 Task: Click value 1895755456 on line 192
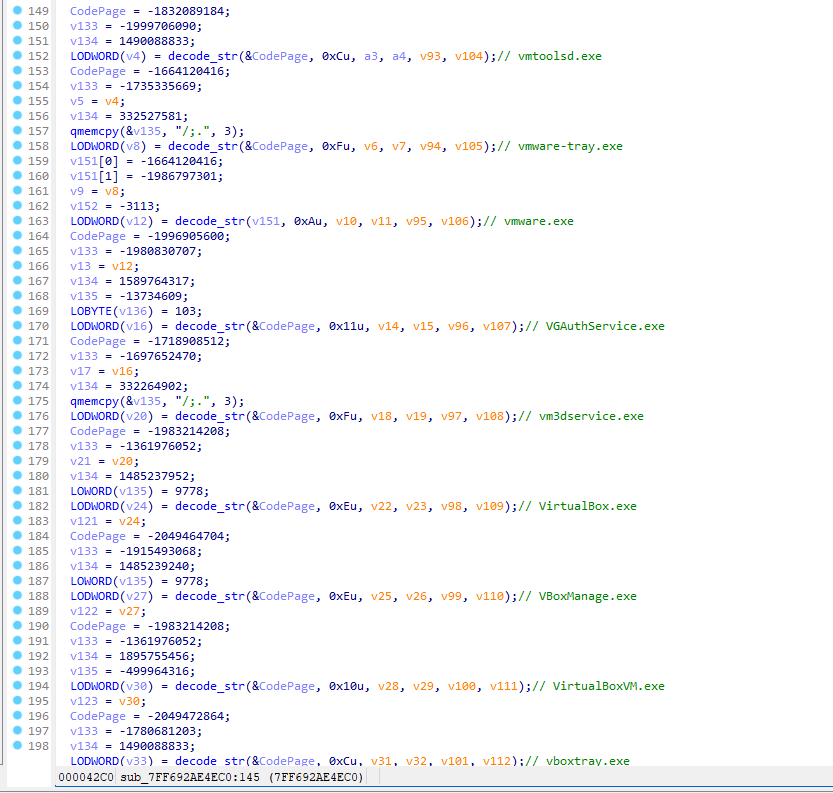click(154, 656)
